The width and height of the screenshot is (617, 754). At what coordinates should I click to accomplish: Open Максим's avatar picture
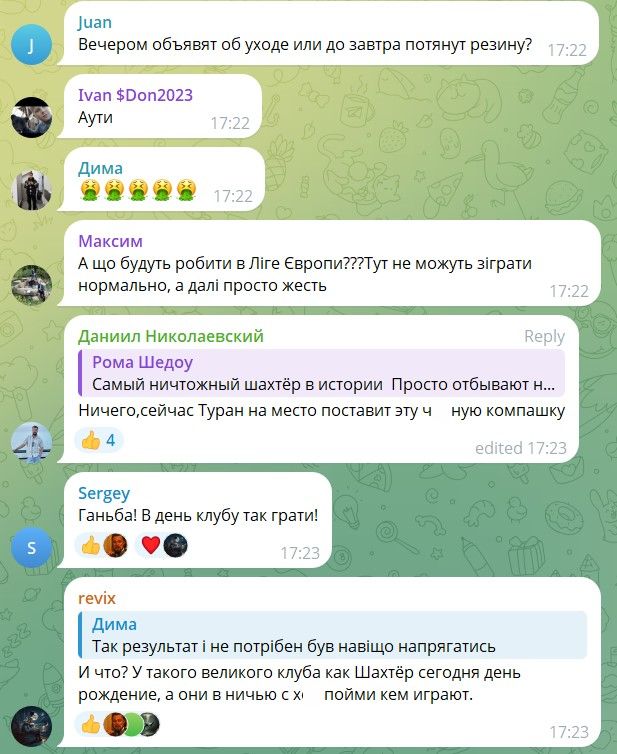tap(31, 285)
